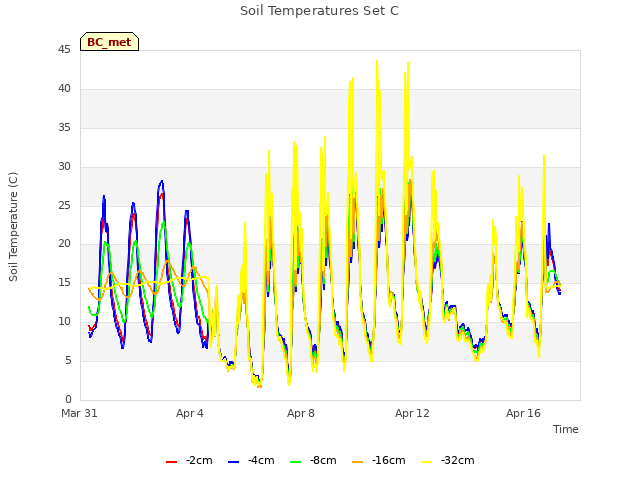Click the BC_met annotation label
640x480 pixels.
[x=109, y=42]
